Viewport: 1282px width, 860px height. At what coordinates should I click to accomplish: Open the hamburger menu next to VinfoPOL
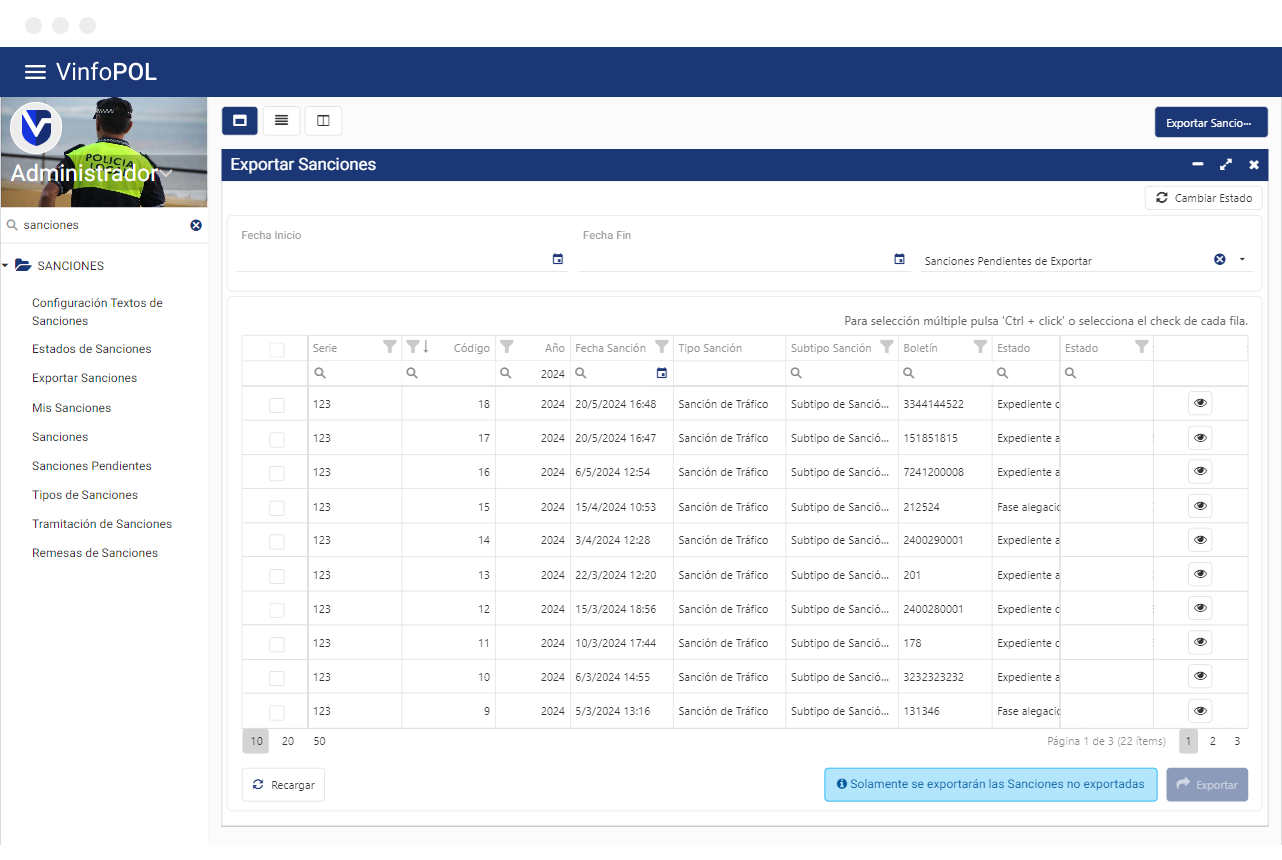[x=35, y=72]
